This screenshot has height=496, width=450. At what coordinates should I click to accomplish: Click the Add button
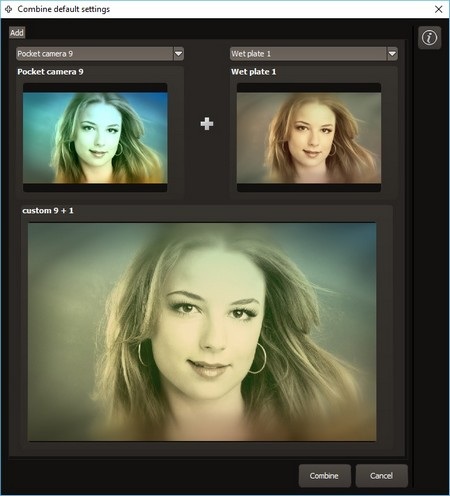pyautogui.click(x=17, y=33)
